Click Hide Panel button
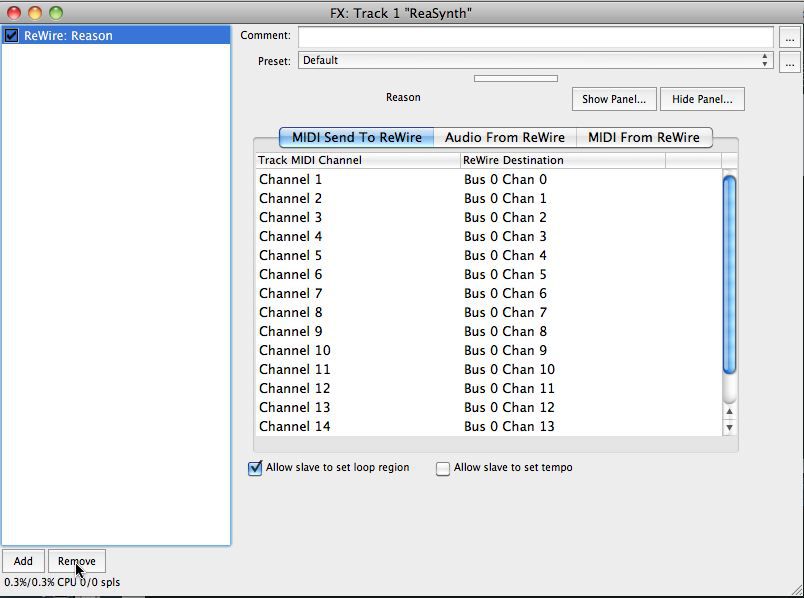The image size is (804, 598). pyautogui.click(x=702, y=99)
